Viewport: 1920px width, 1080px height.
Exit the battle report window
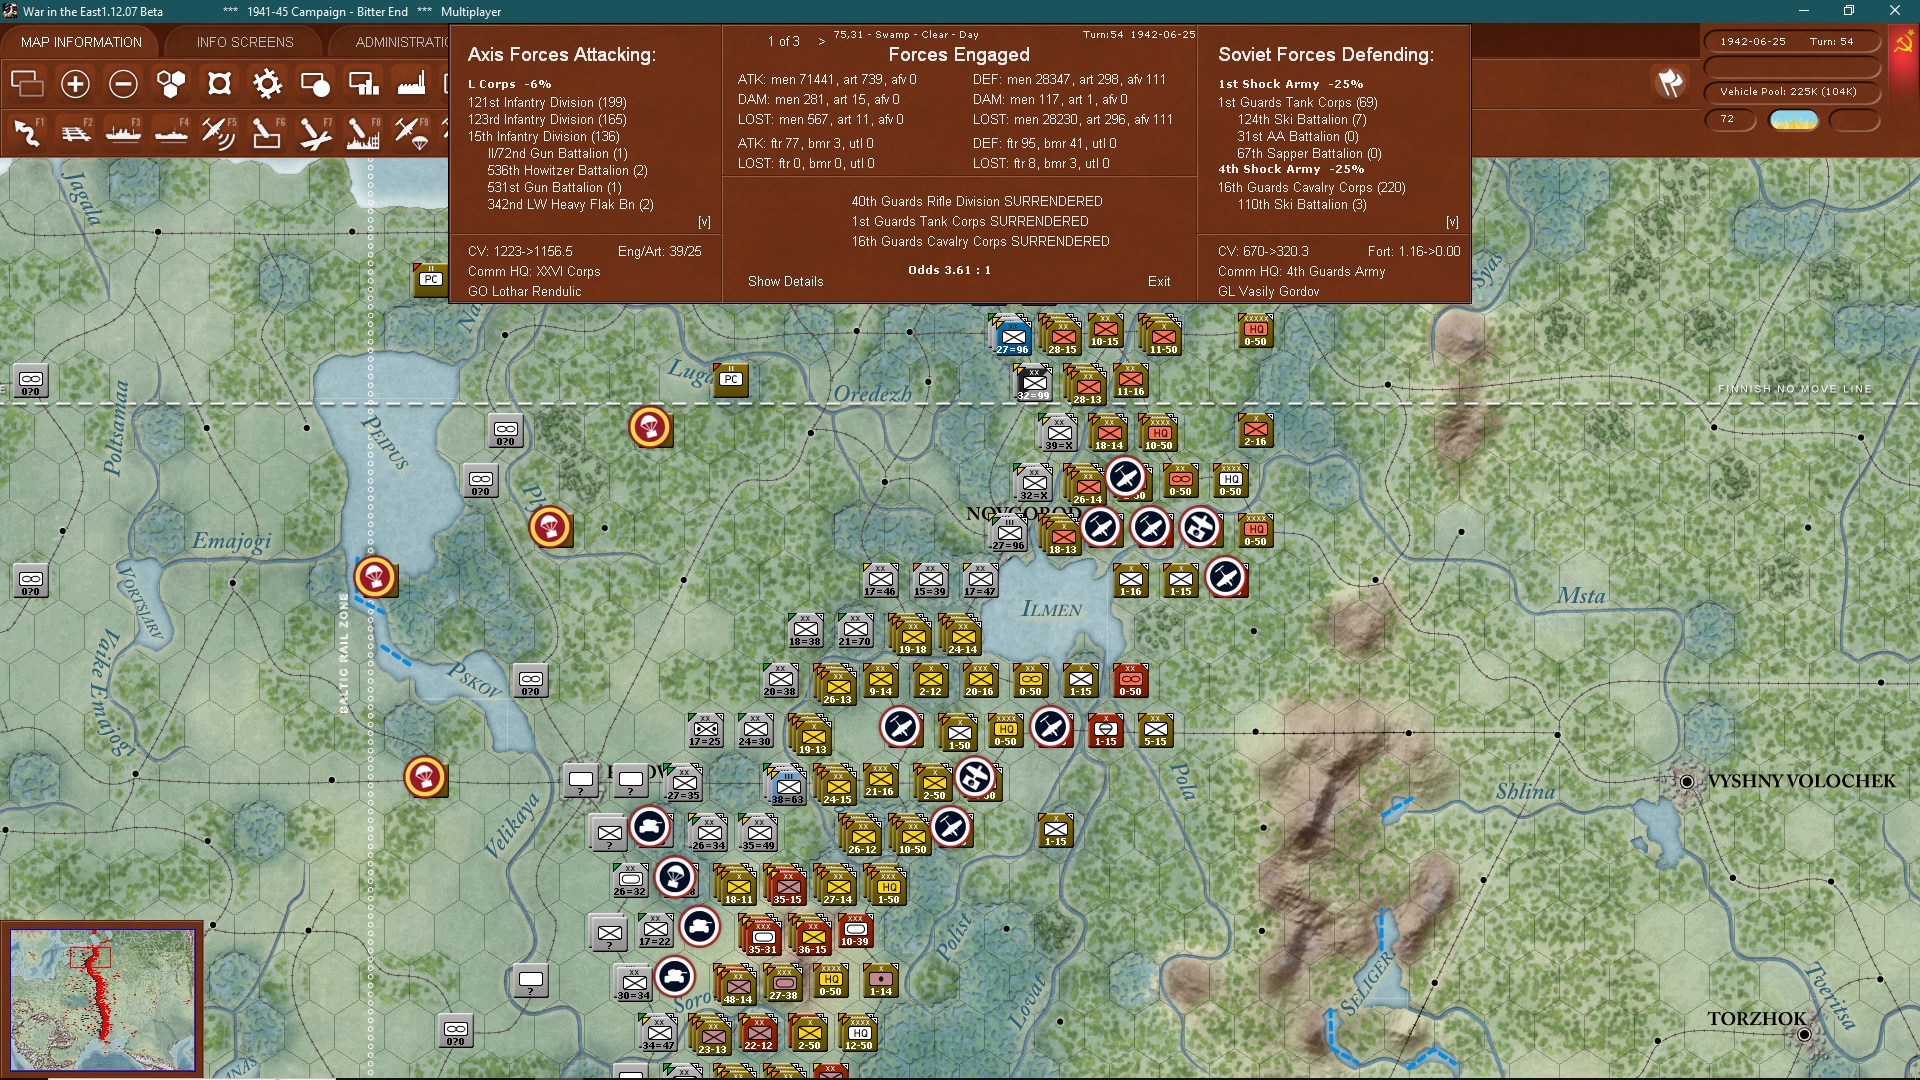1159,282
